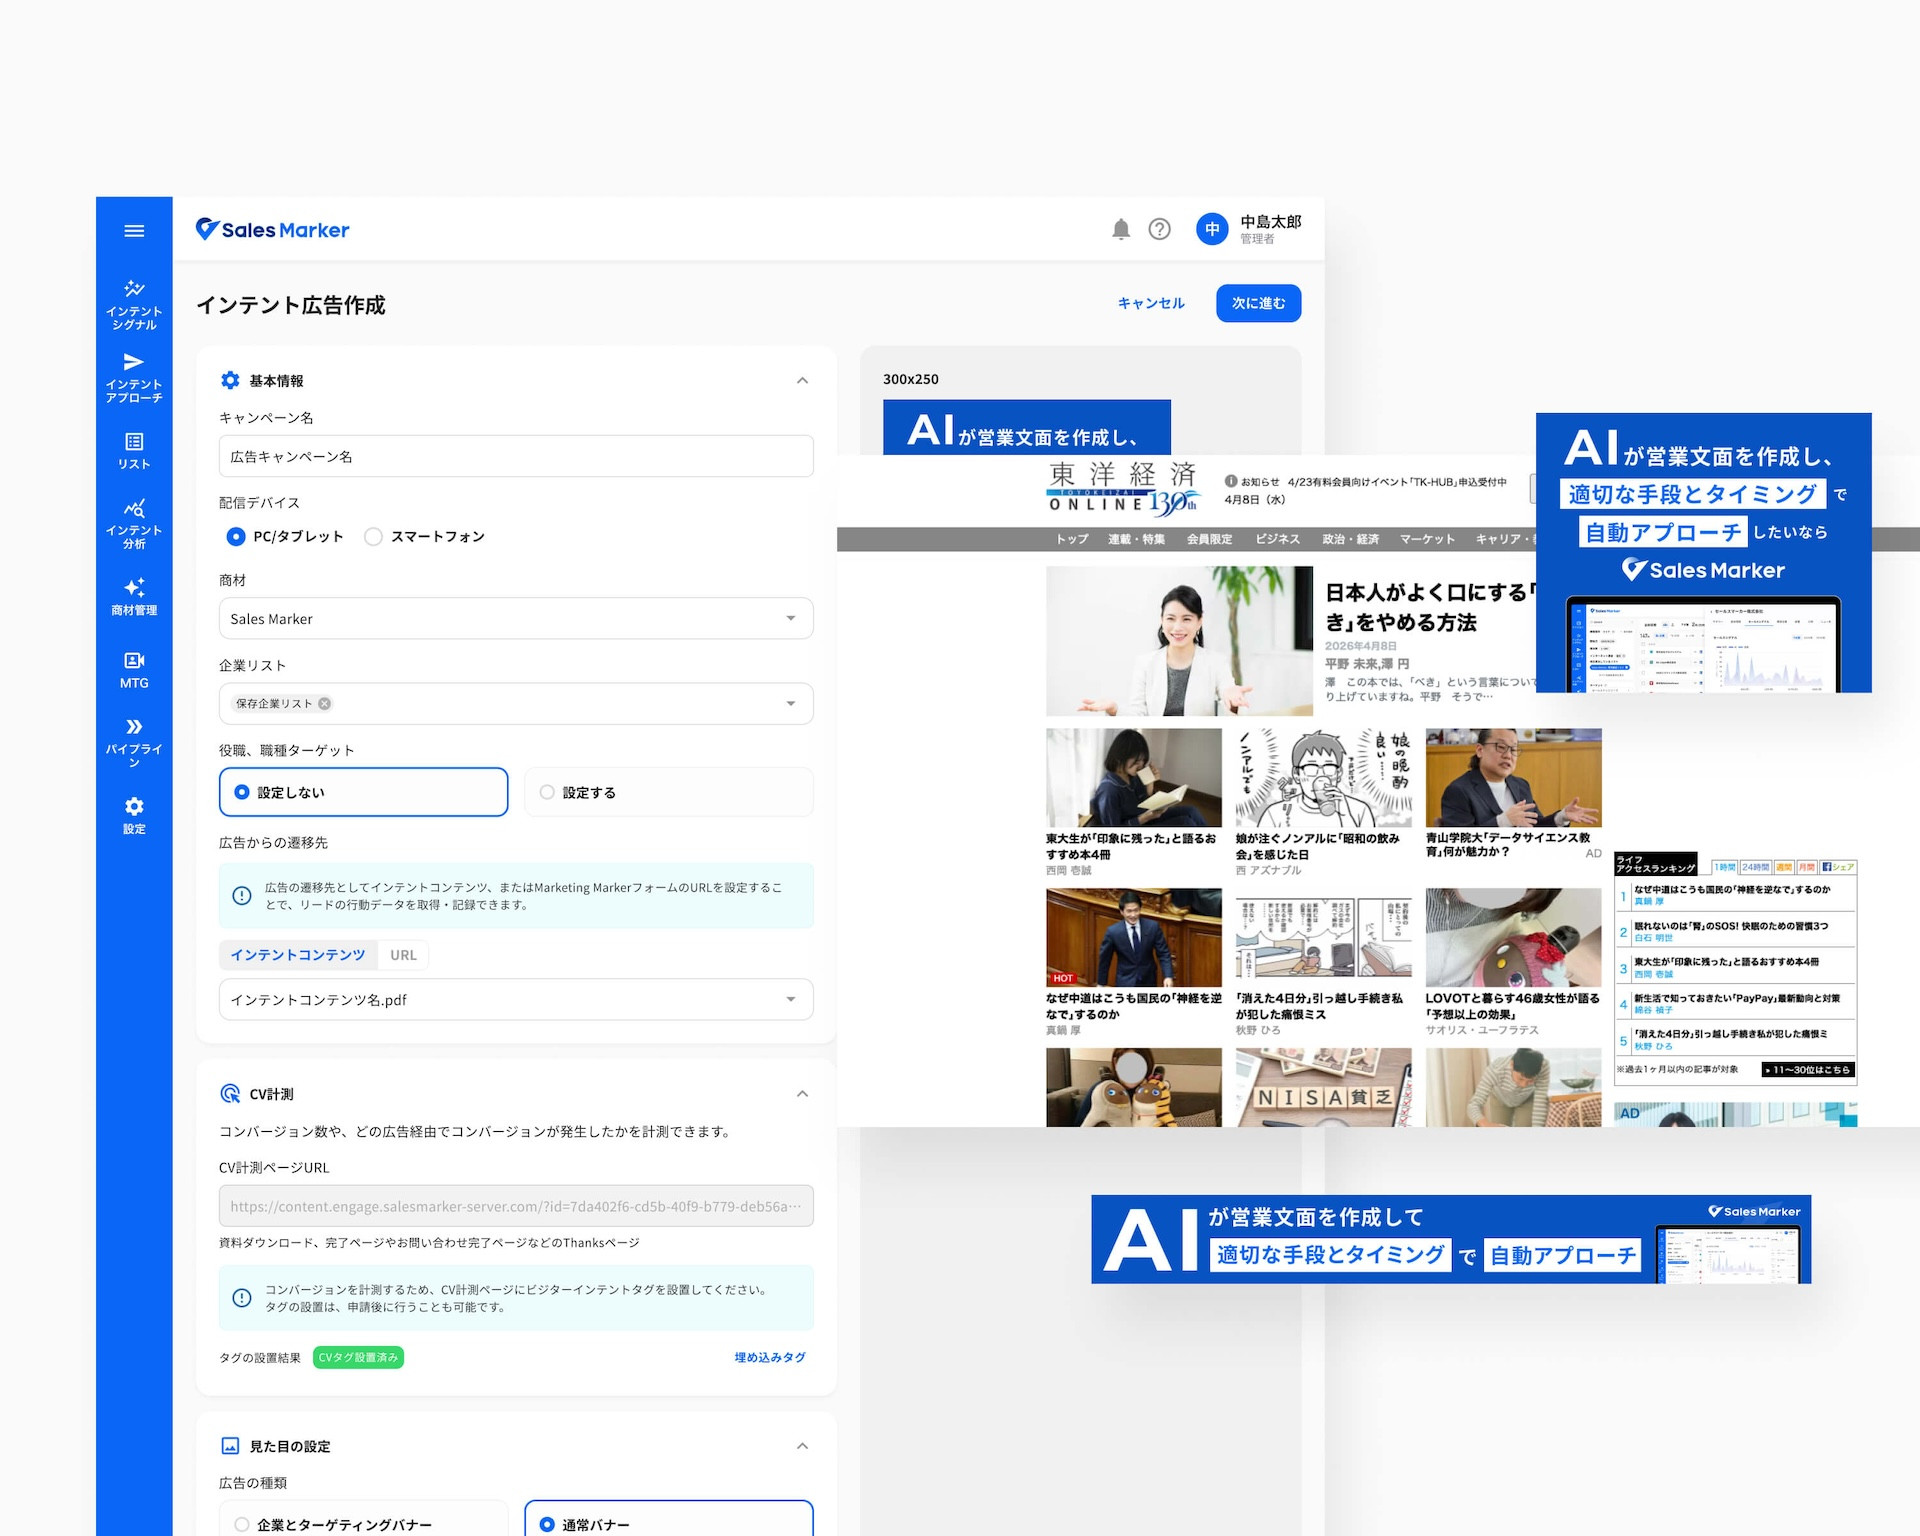The width and height of the screenshot is (1920, 1536).
Task: Open インテントシグナル in the sidebar
Action: point(134,305)
